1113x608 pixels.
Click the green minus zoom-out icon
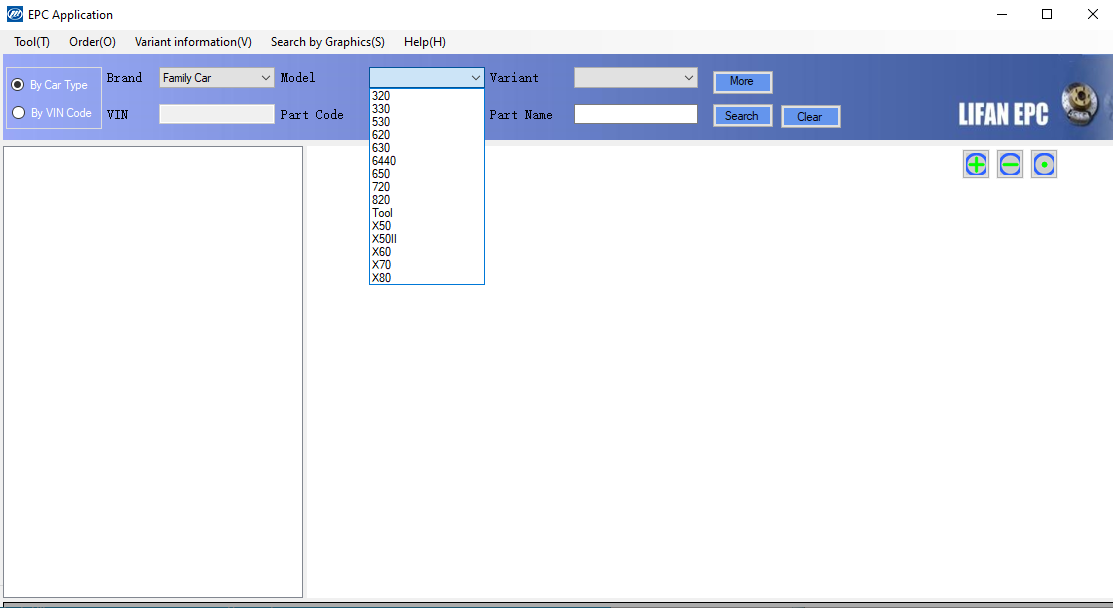point(1009,165)
